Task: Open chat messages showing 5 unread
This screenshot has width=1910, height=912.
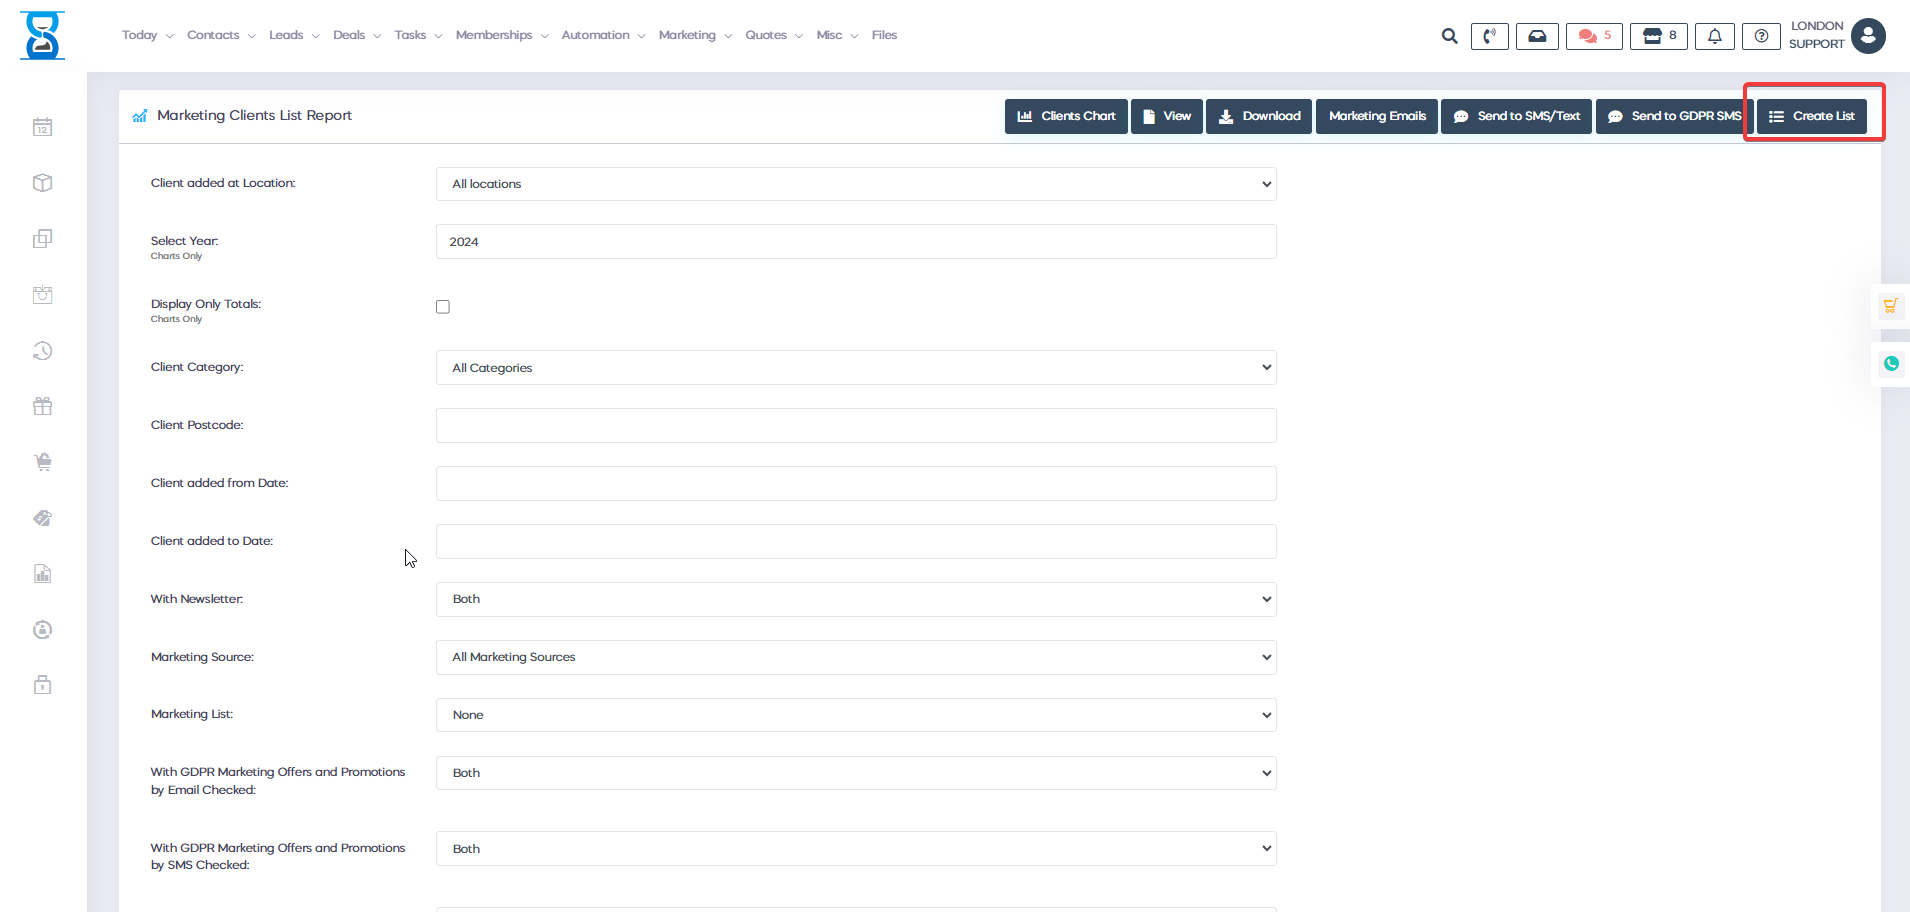Action: tap(1594, 36)
